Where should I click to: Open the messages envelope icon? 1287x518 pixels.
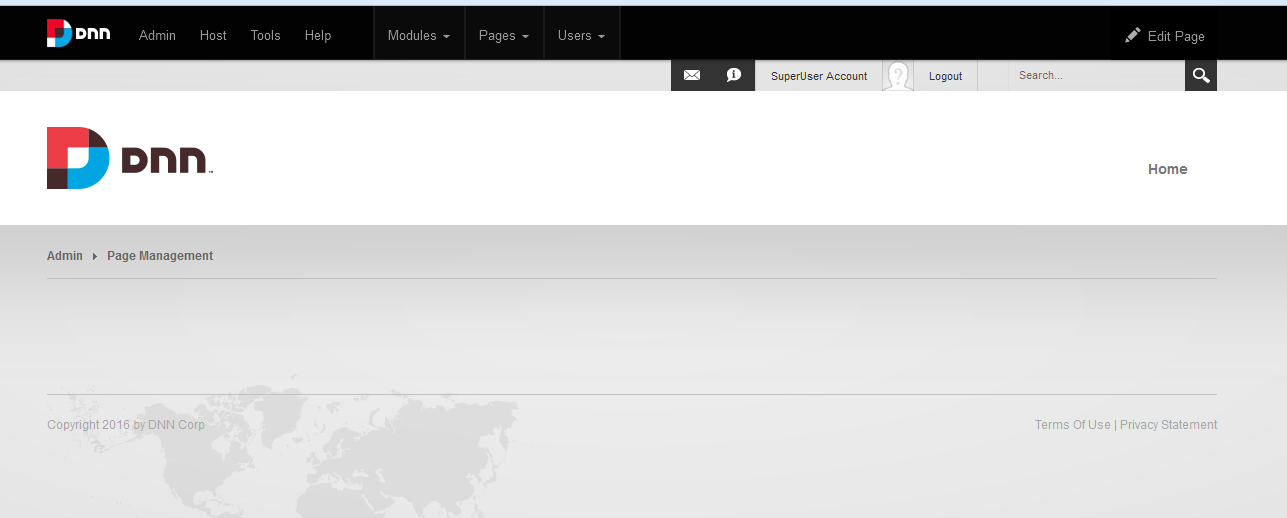(692, 75)
